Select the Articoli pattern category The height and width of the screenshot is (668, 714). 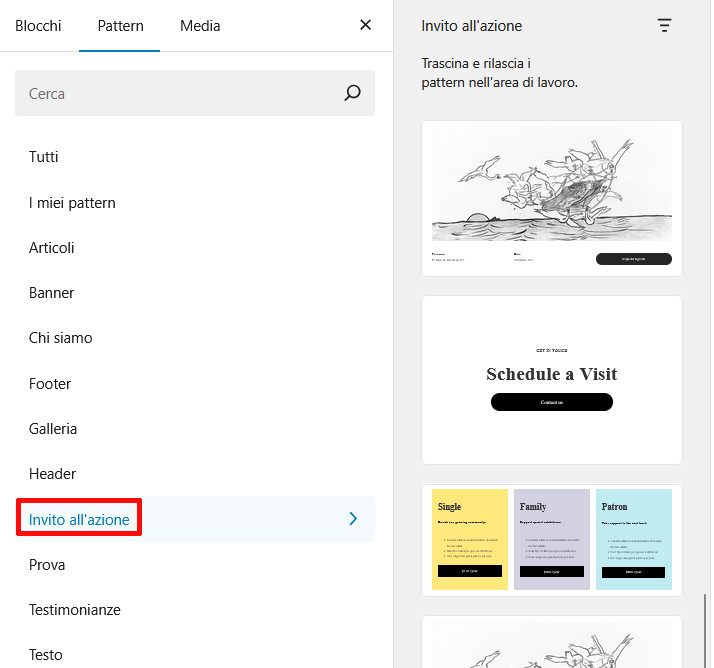[x=52, y=248]
